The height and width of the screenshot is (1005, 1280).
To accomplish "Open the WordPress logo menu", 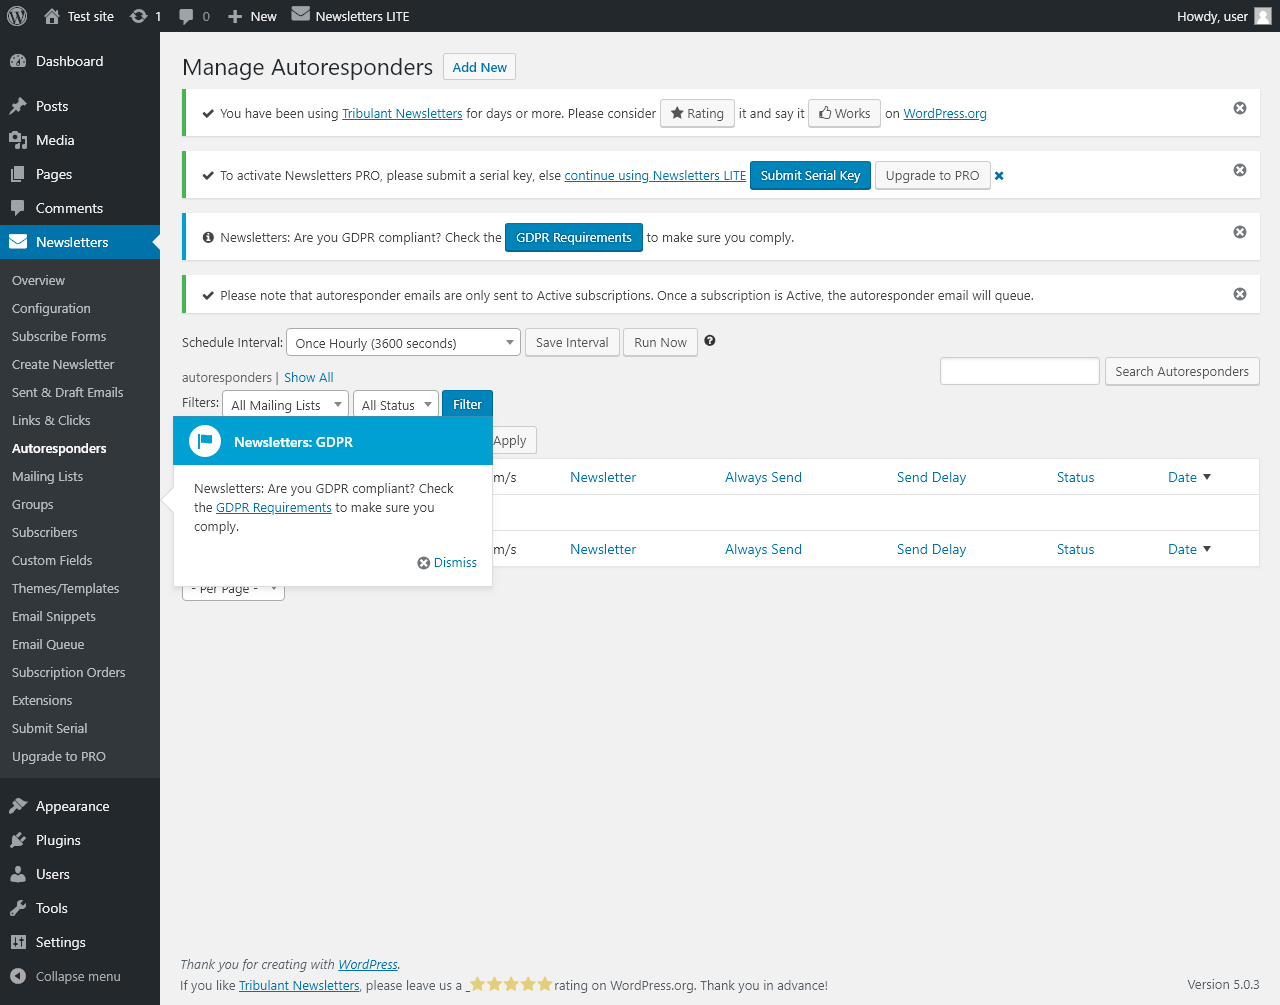I will (17, 16).
